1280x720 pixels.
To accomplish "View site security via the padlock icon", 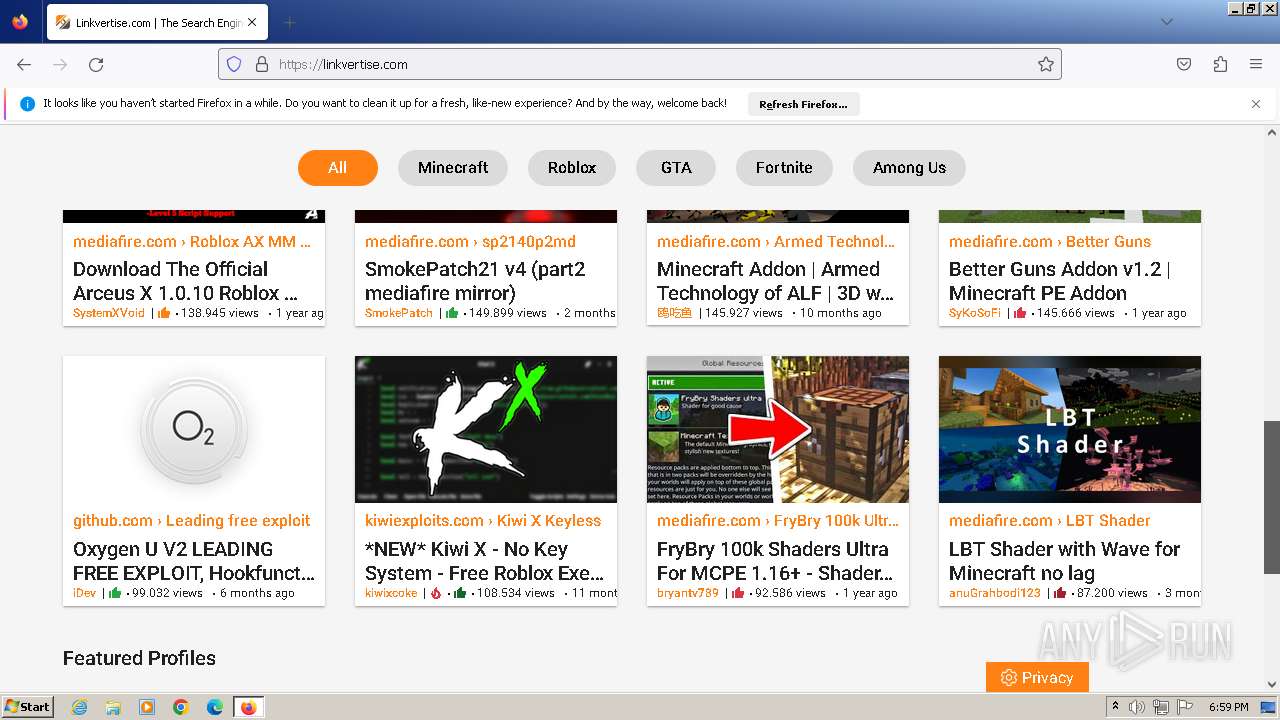I will [262, 64].
